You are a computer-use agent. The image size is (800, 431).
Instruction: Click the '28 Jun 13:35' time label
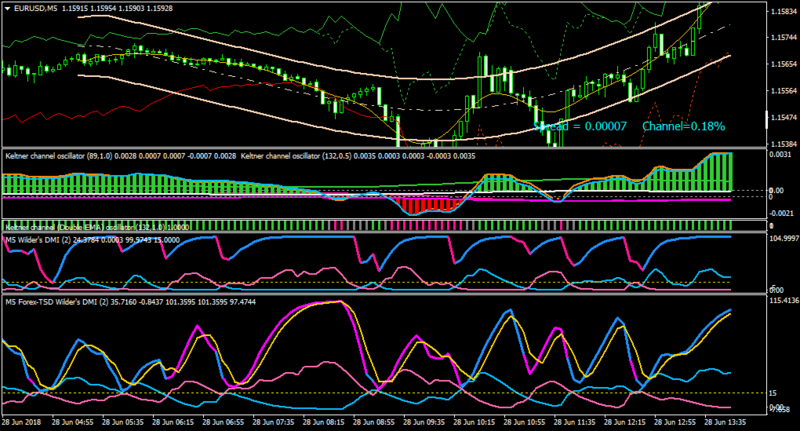[x=726, y=422]
